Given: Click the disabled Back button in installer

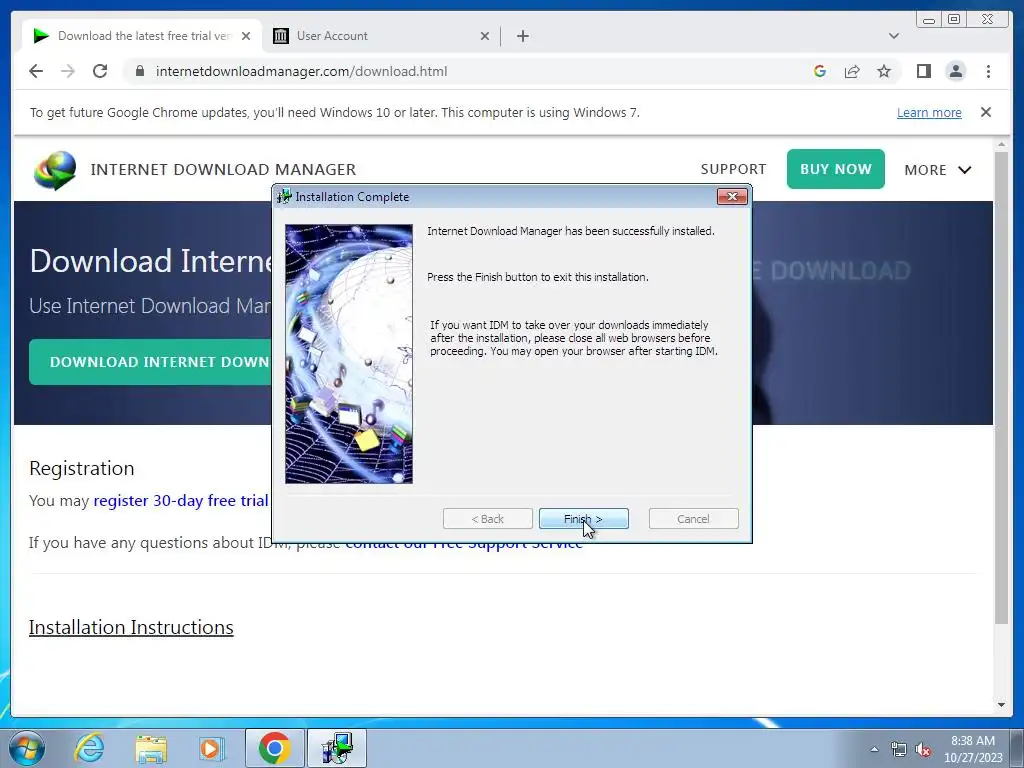Looking at the screenshot, I should 487,519.
